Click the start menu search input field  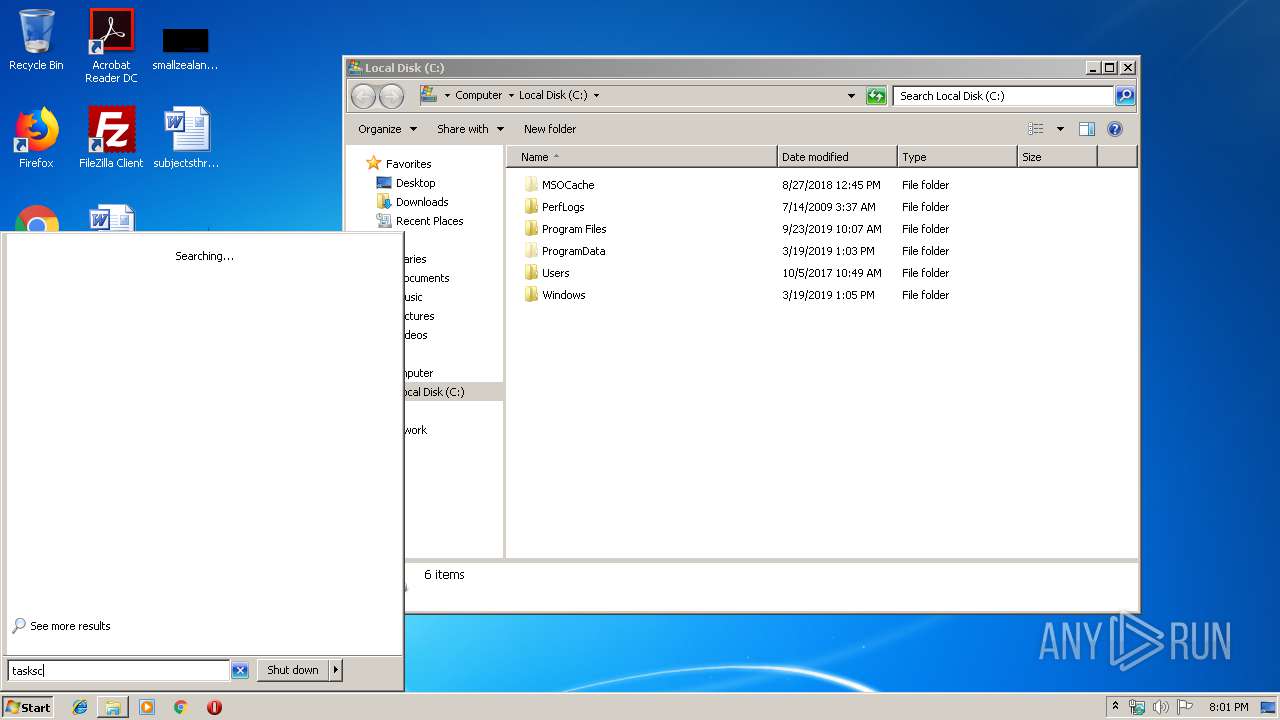click(x=119, y=671)
